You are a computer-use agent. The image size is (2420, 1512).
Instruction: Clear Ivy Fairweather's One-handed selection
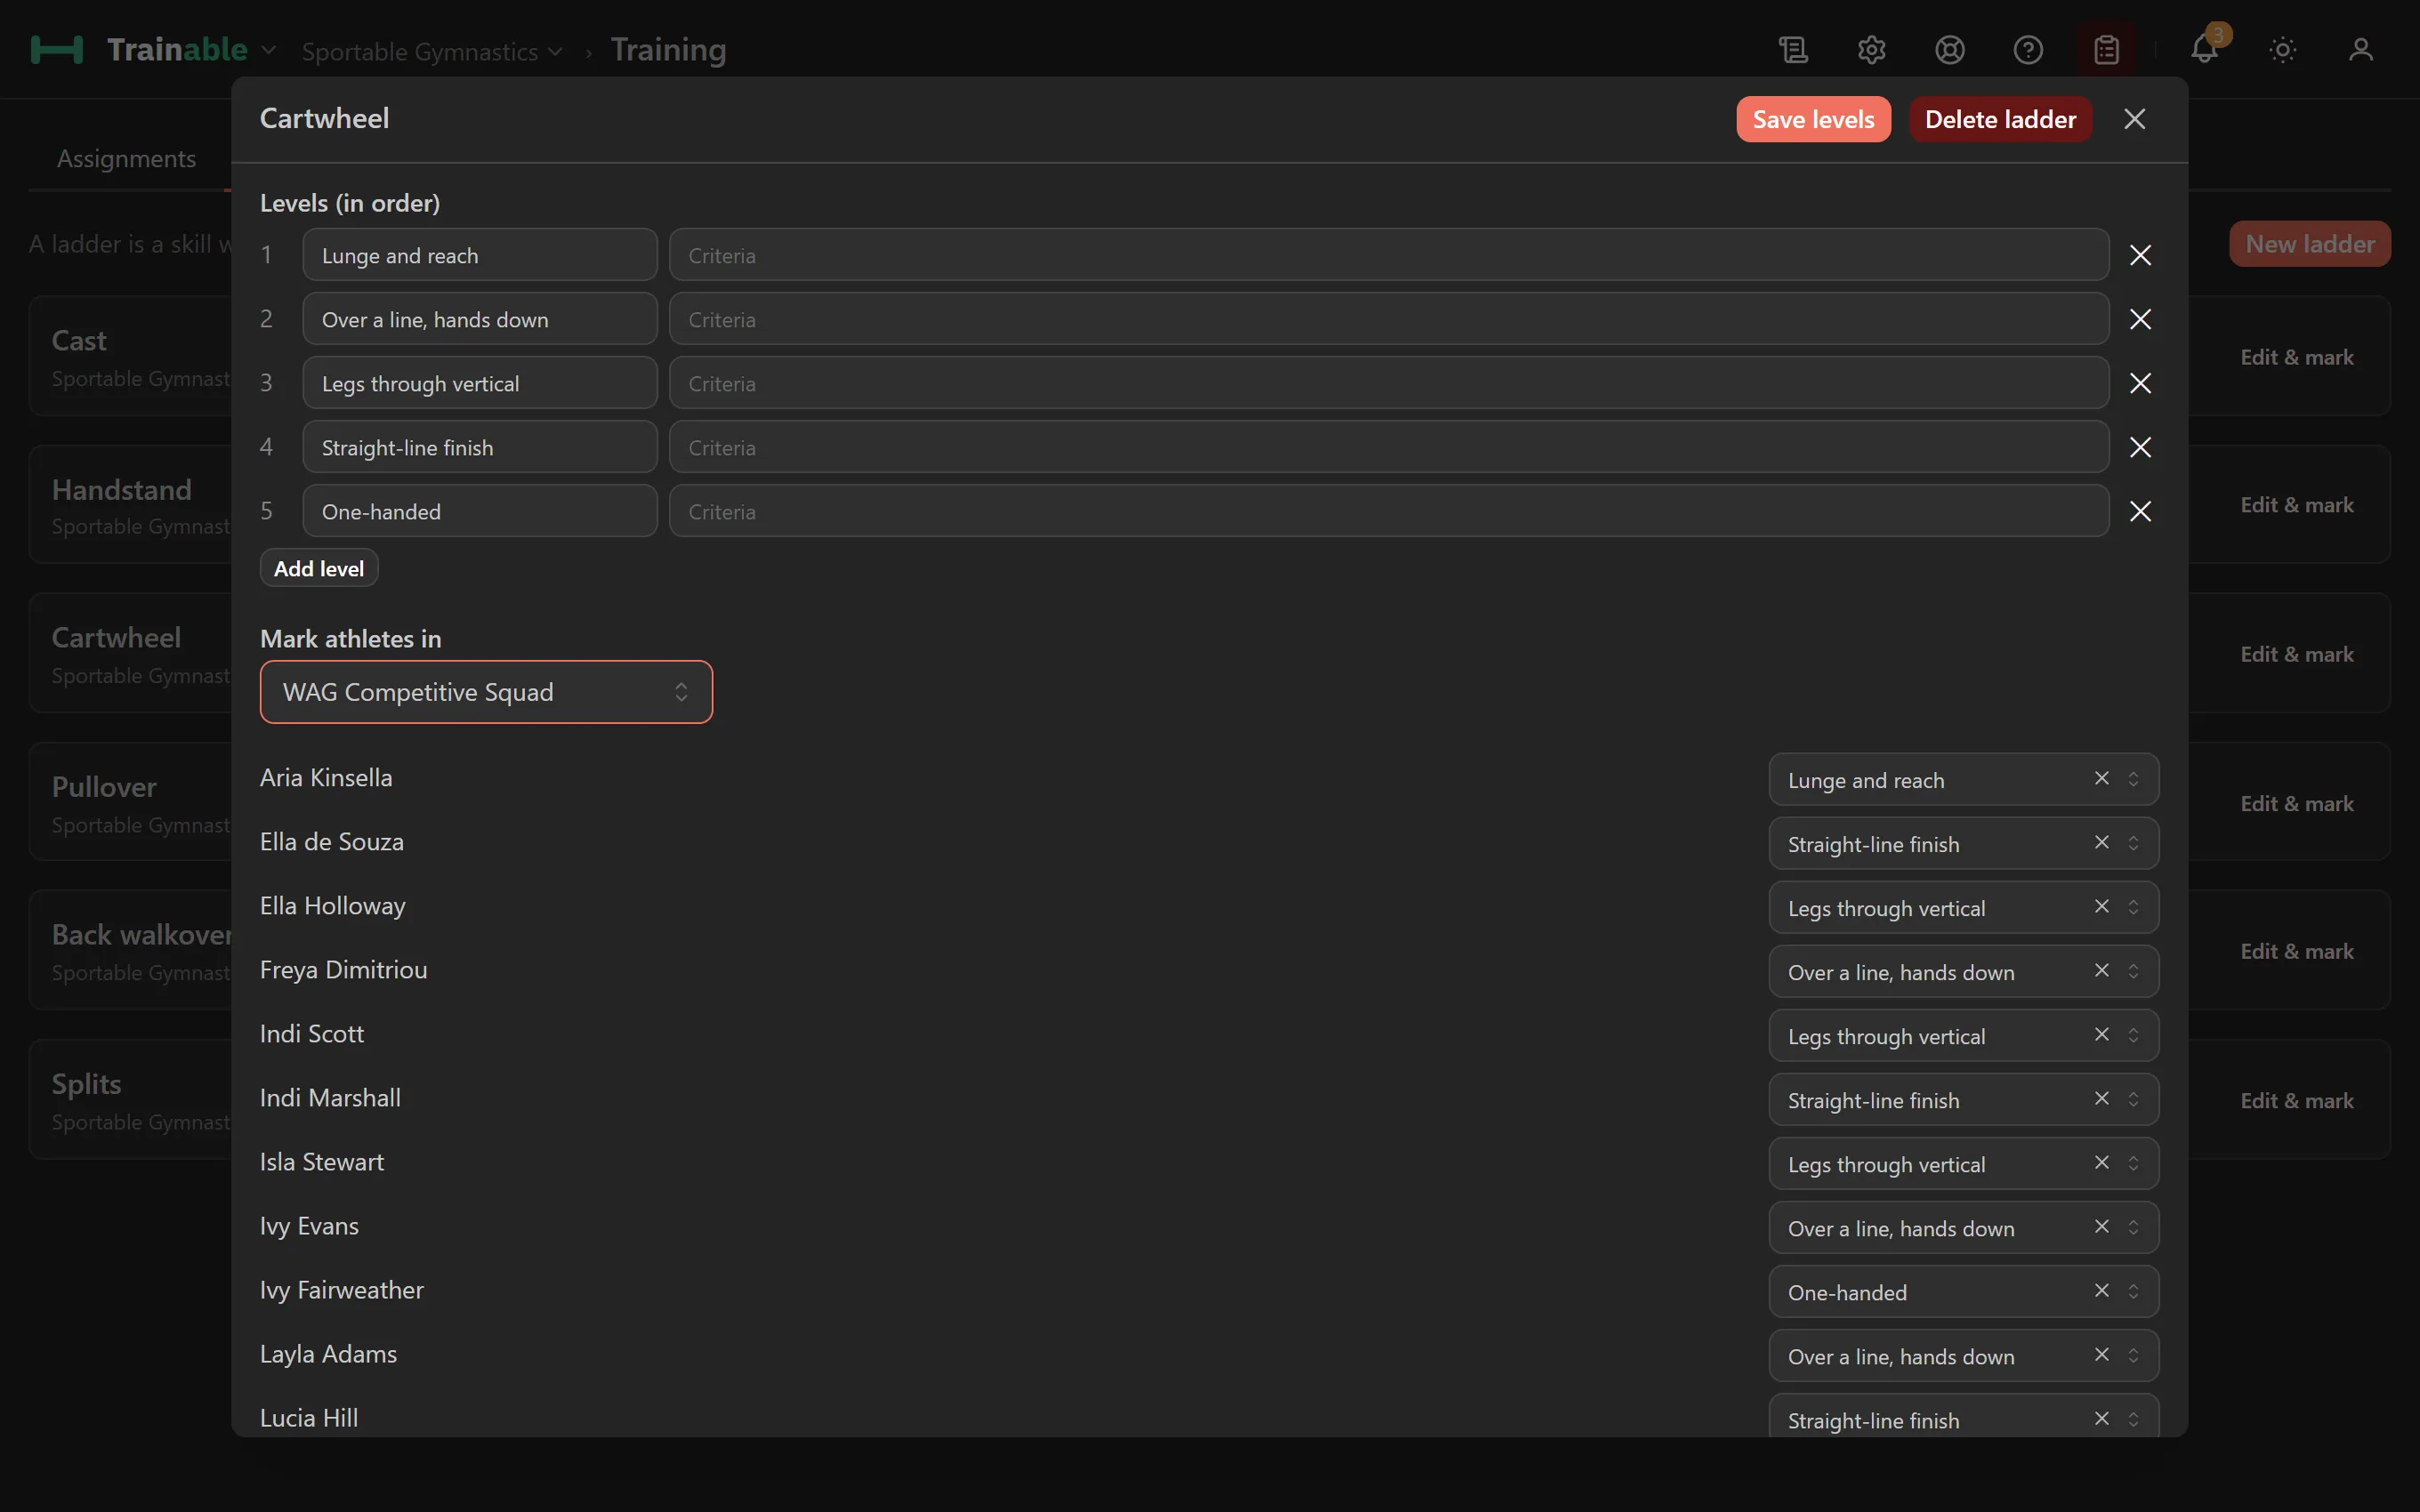(x=2101, y=1290)
